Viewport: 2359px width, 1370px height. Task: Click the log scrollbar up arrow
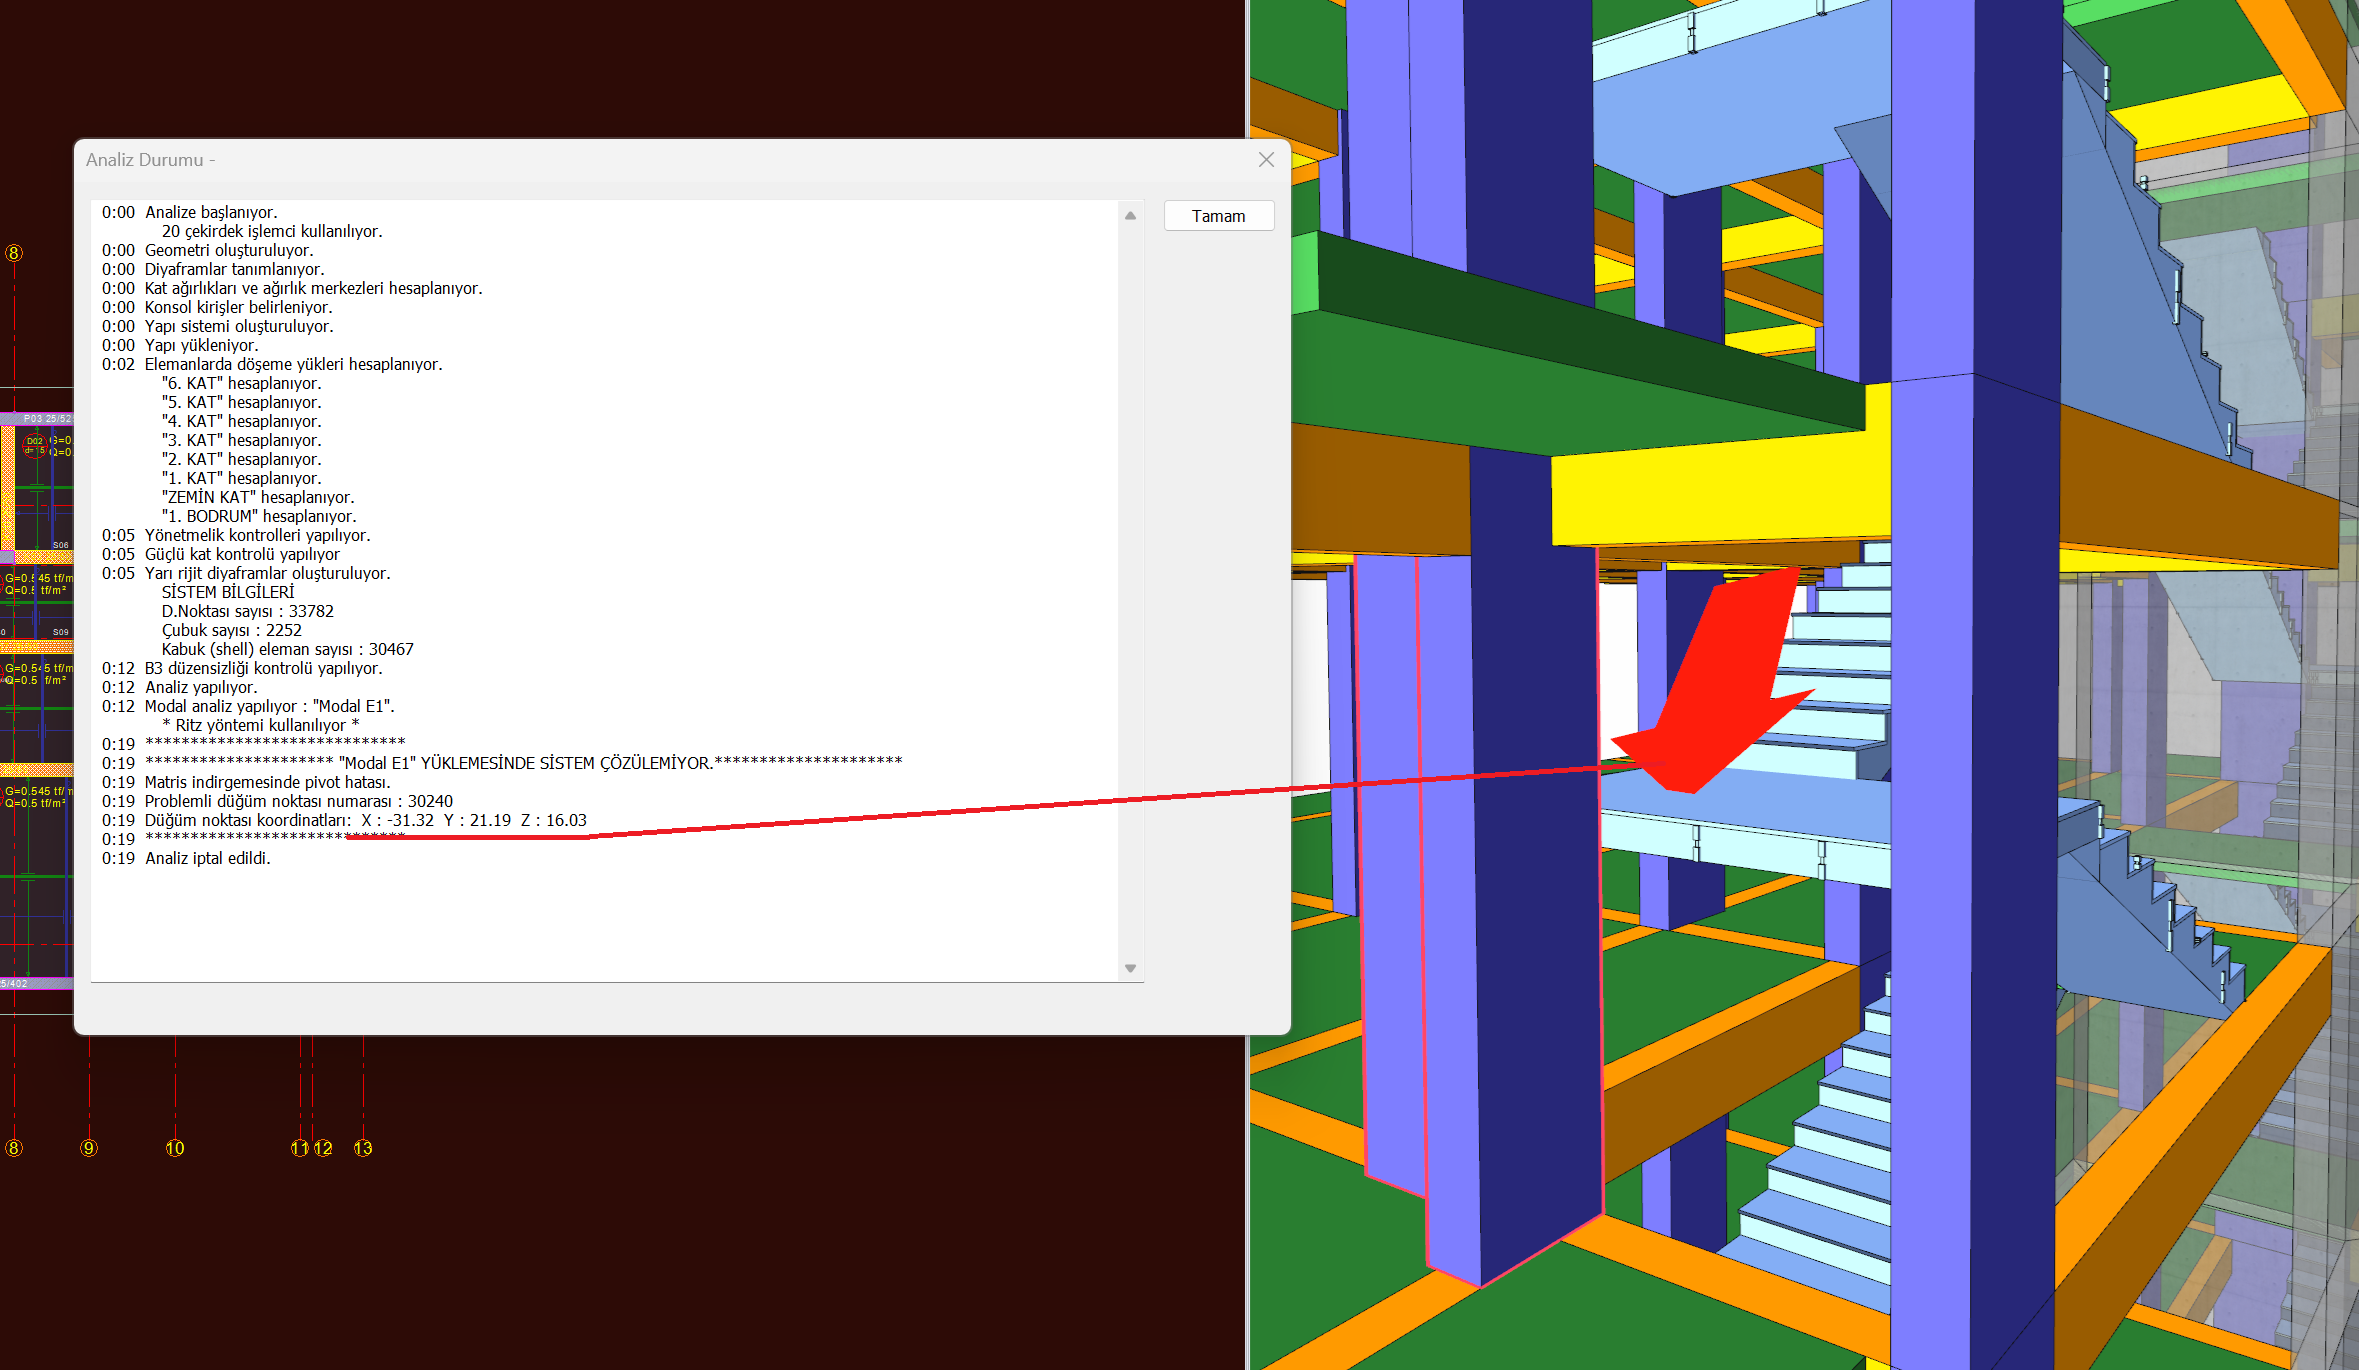click(x=1130, y=216)
